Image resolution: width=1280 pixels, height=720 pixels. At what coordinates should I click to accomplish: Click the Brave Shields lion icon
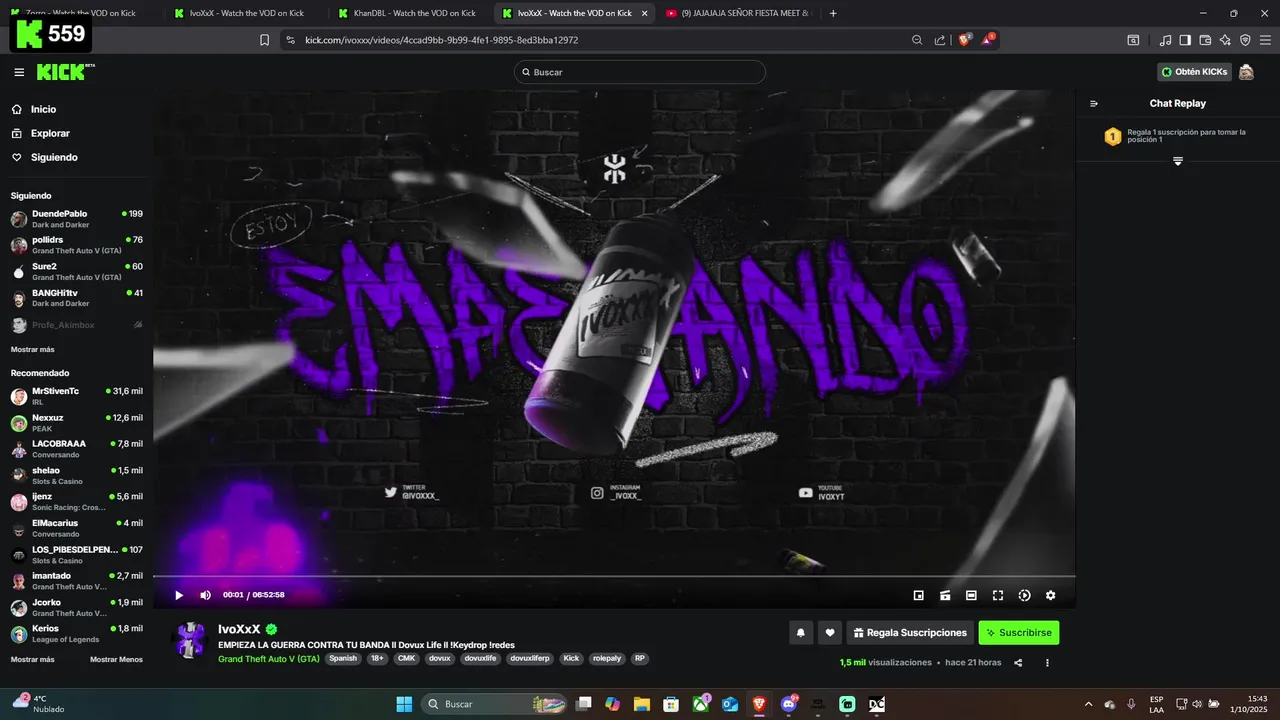coord(965,40)
